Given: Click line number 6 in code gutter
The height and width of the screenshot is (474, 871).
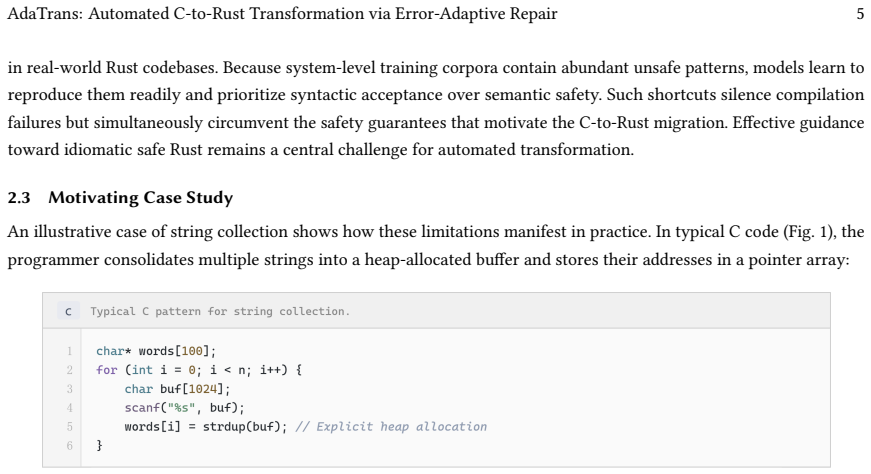Looking at the screenshot, I should tap(69, 446).
